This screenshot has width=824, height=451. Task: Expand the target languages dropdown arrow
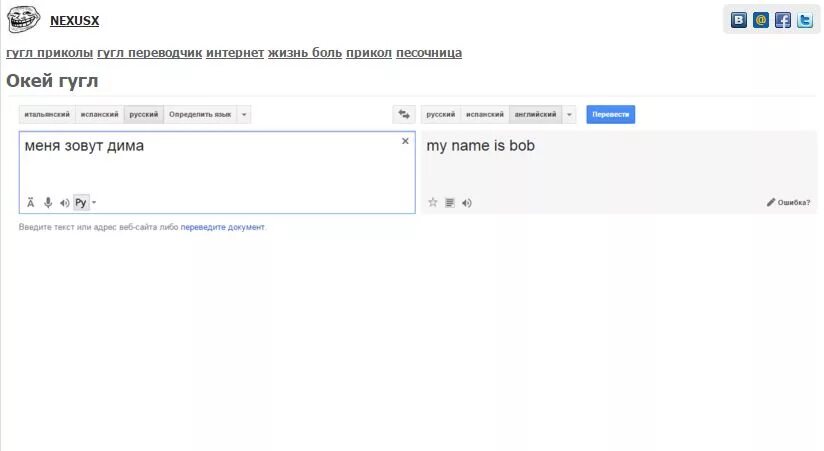(x=570, y=115)
